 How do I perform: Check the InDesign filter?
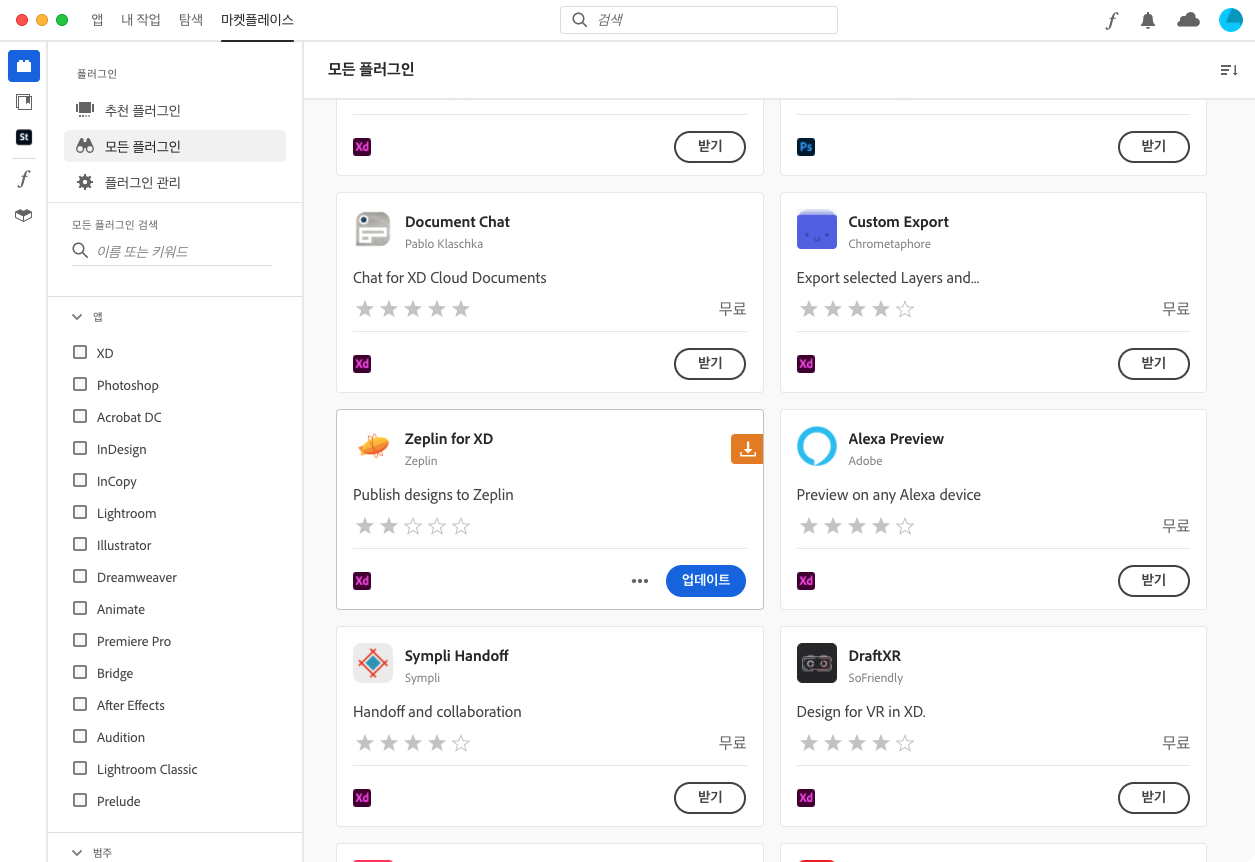point(80,448)
